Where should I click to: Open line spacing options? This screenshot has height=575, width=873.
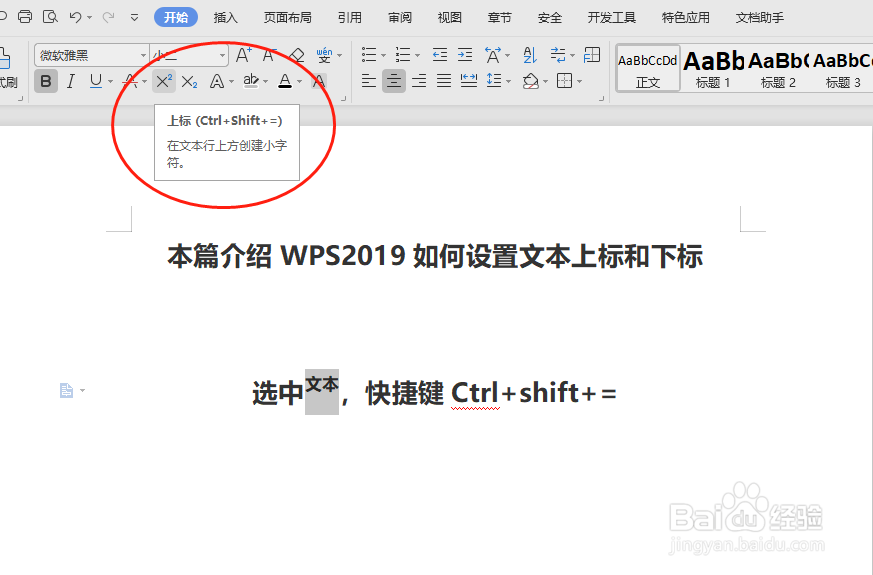pyautogui.click(x=494, y=81)
